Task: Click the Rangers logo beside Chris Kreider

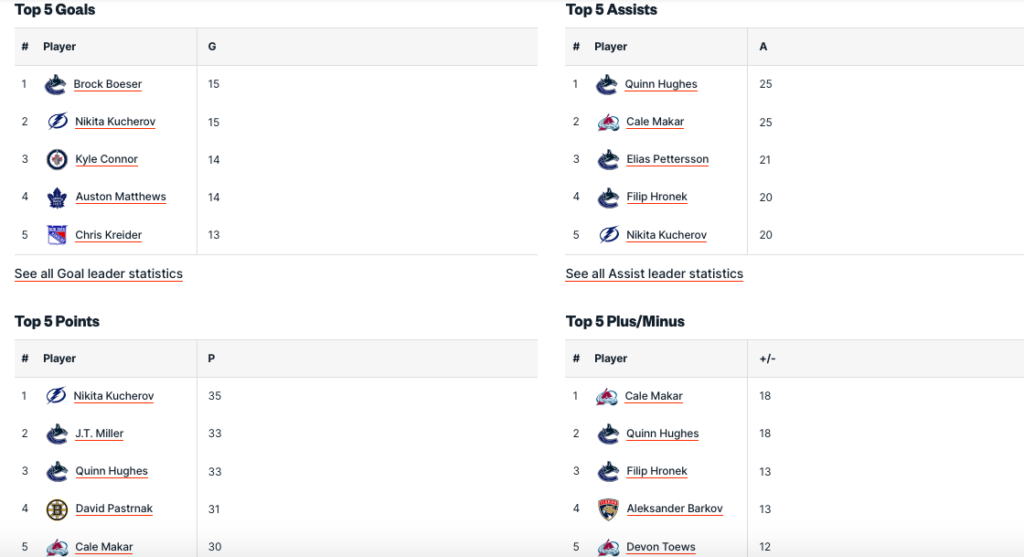Action: point(57,235)
